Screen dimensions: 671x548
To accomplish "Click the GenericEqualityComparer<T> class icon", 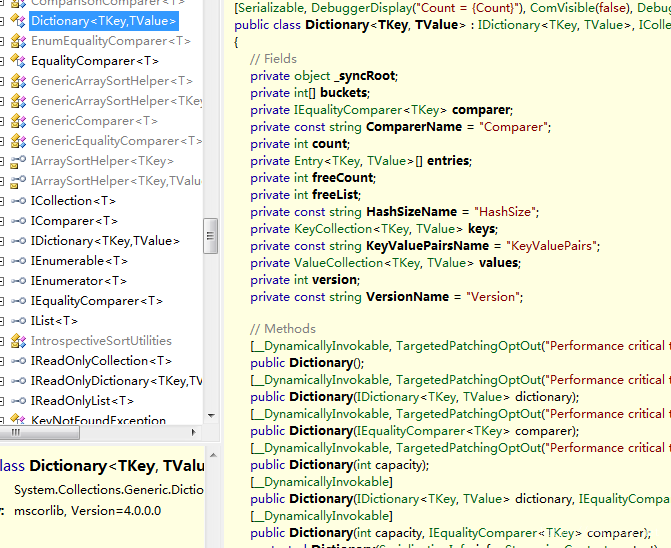I will click(x=18, y=141).
